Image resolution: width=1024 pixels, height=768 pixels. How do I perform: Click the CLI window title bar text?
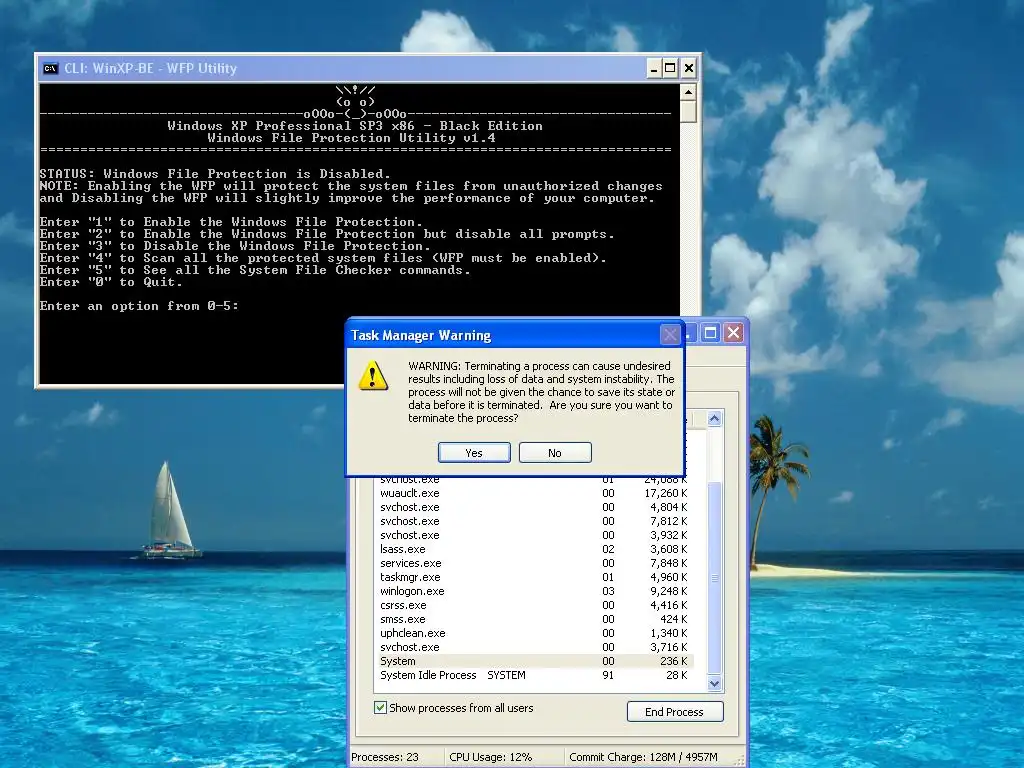(150, 68)
